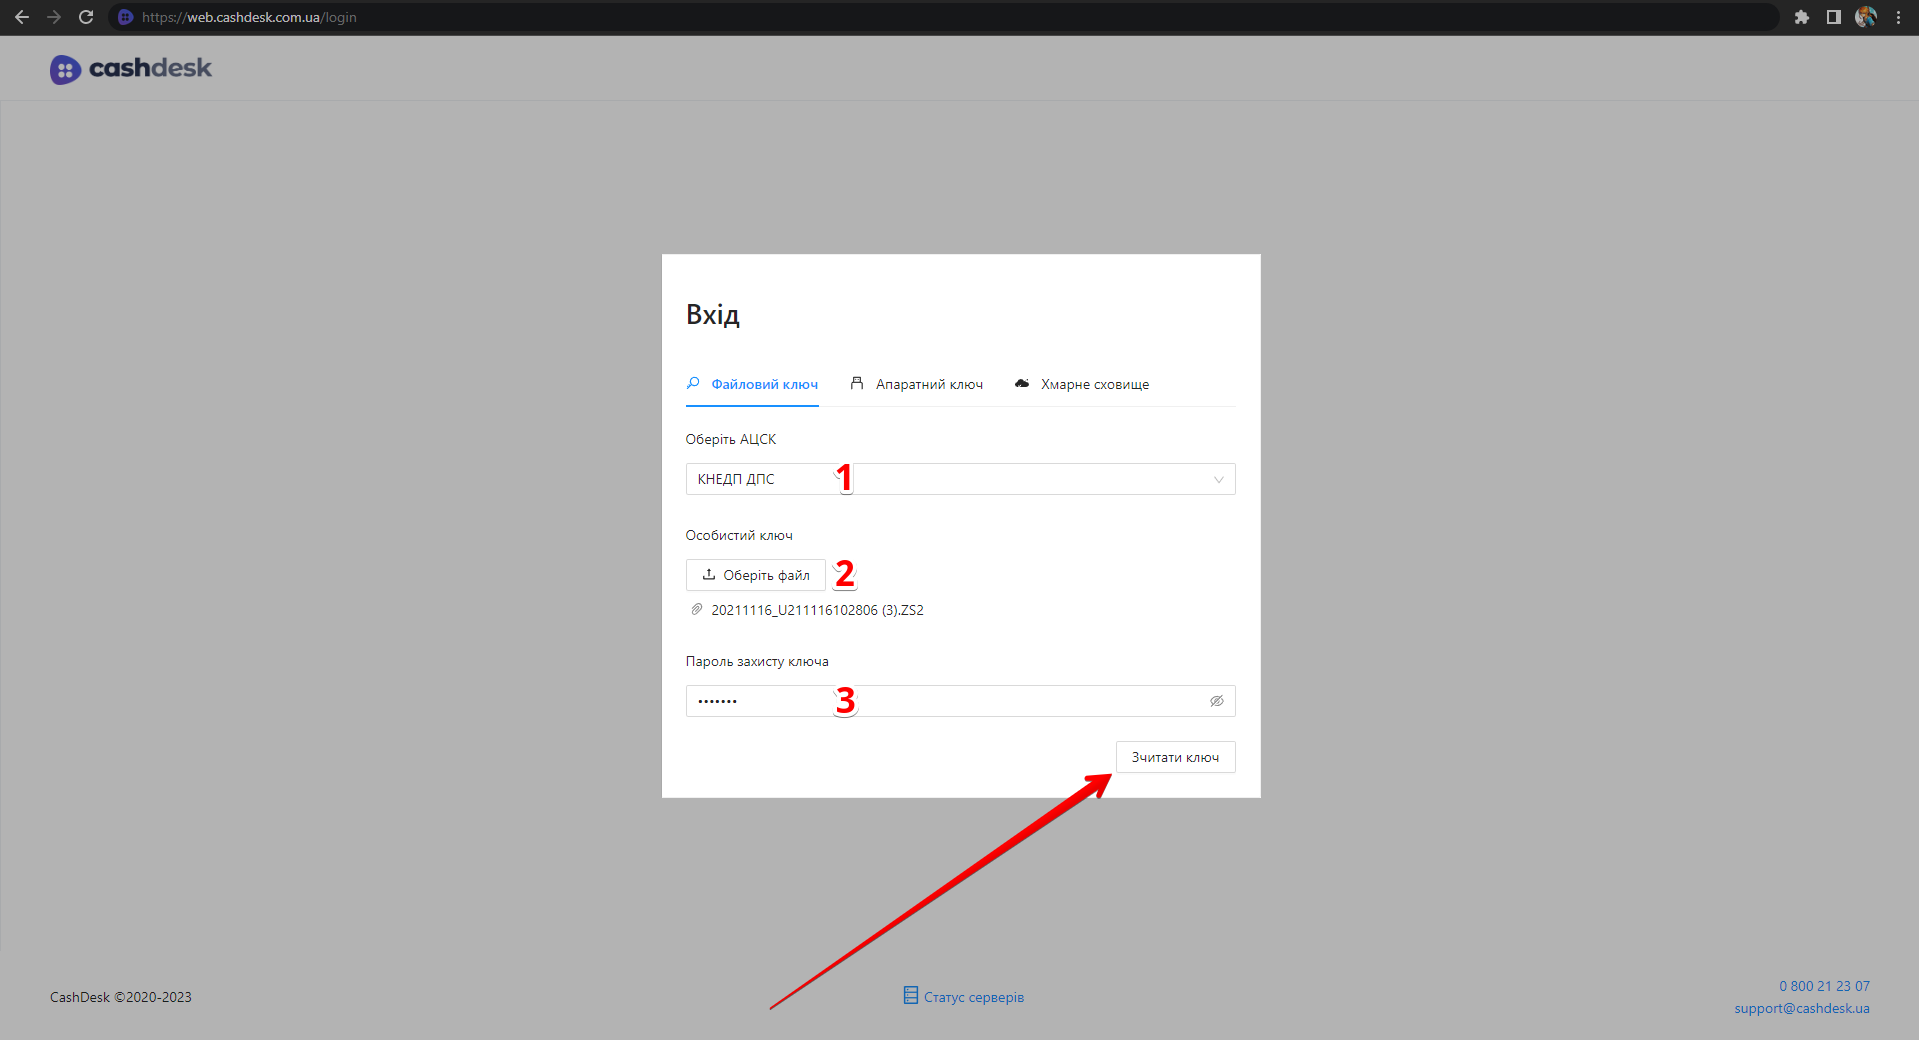Image resolution: width=1919 pixels, height=1040 pixels.
Task: Open the Статус серверів link
Action: tap(973, 997)
